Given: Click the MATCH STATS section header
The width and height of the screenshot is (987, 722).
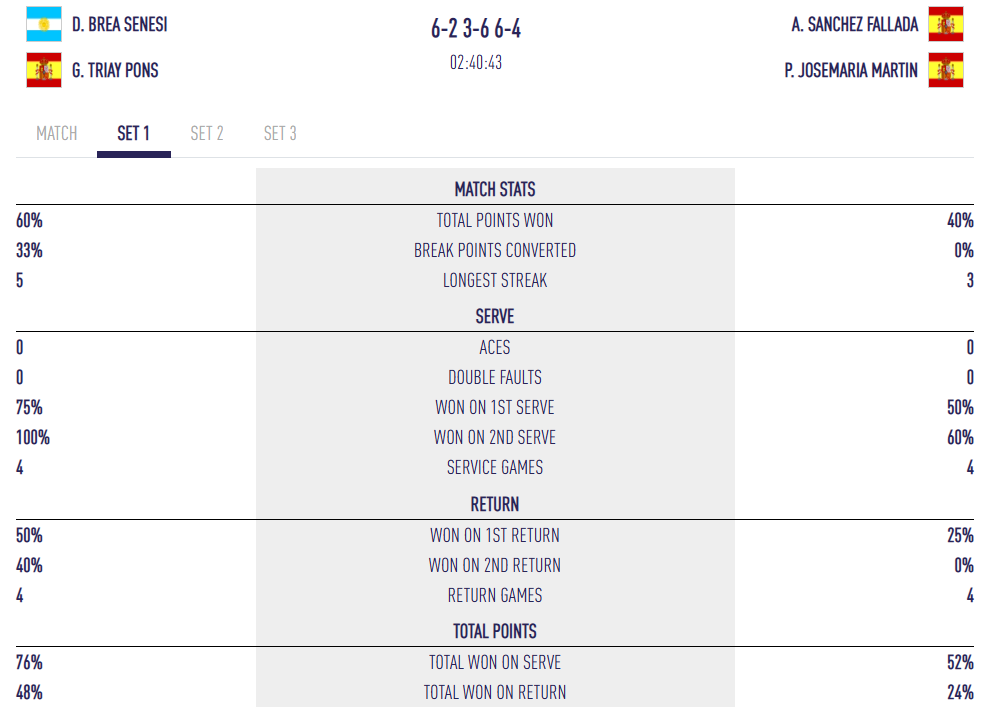Looking at the screenshot, I should 495,189.
